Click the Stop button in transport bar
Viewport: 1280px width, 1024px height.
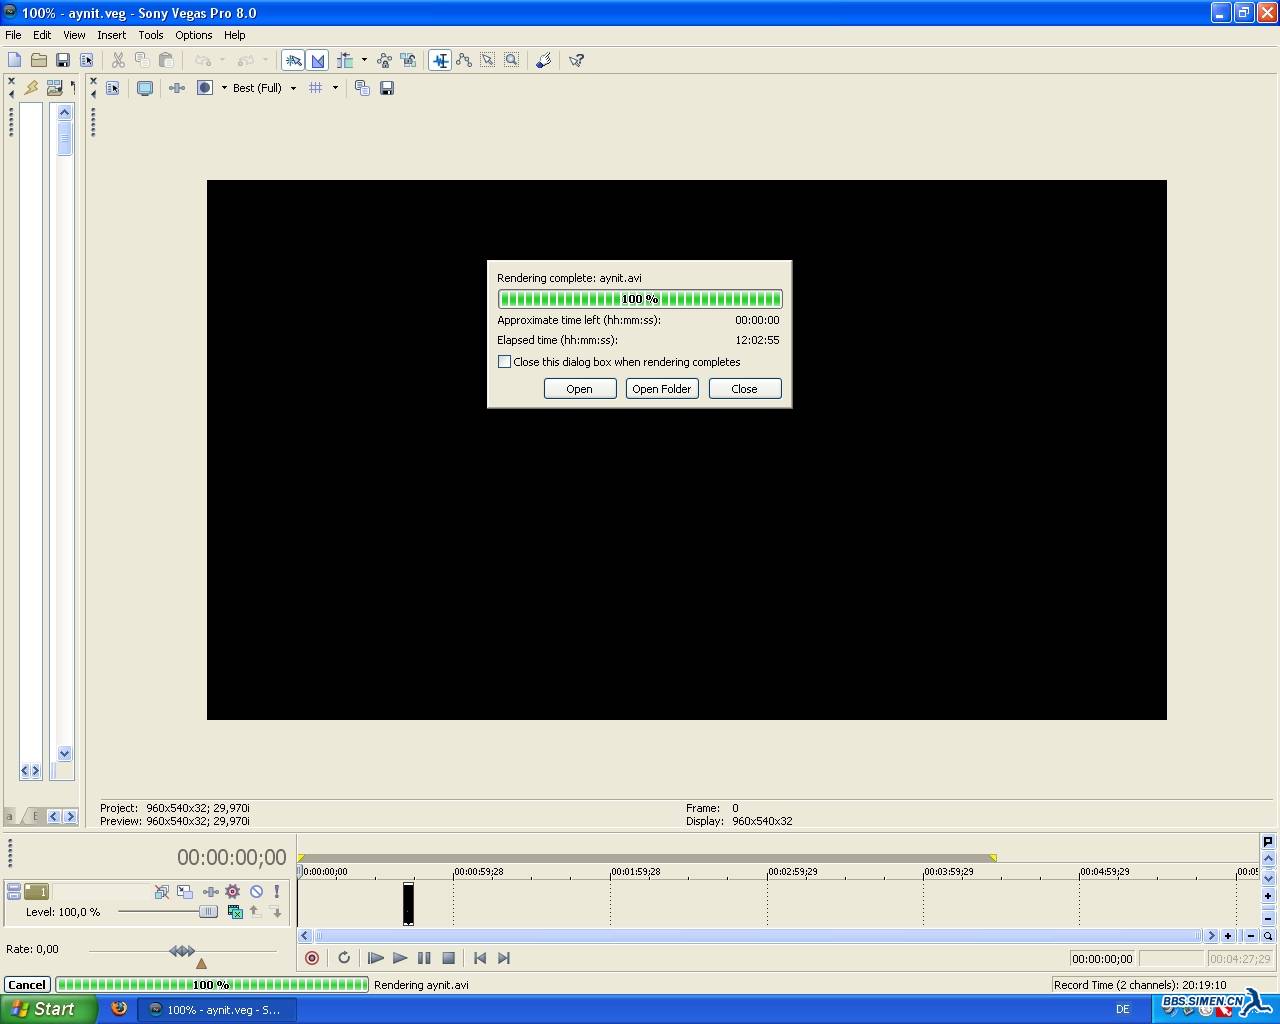tap(448, 958)
